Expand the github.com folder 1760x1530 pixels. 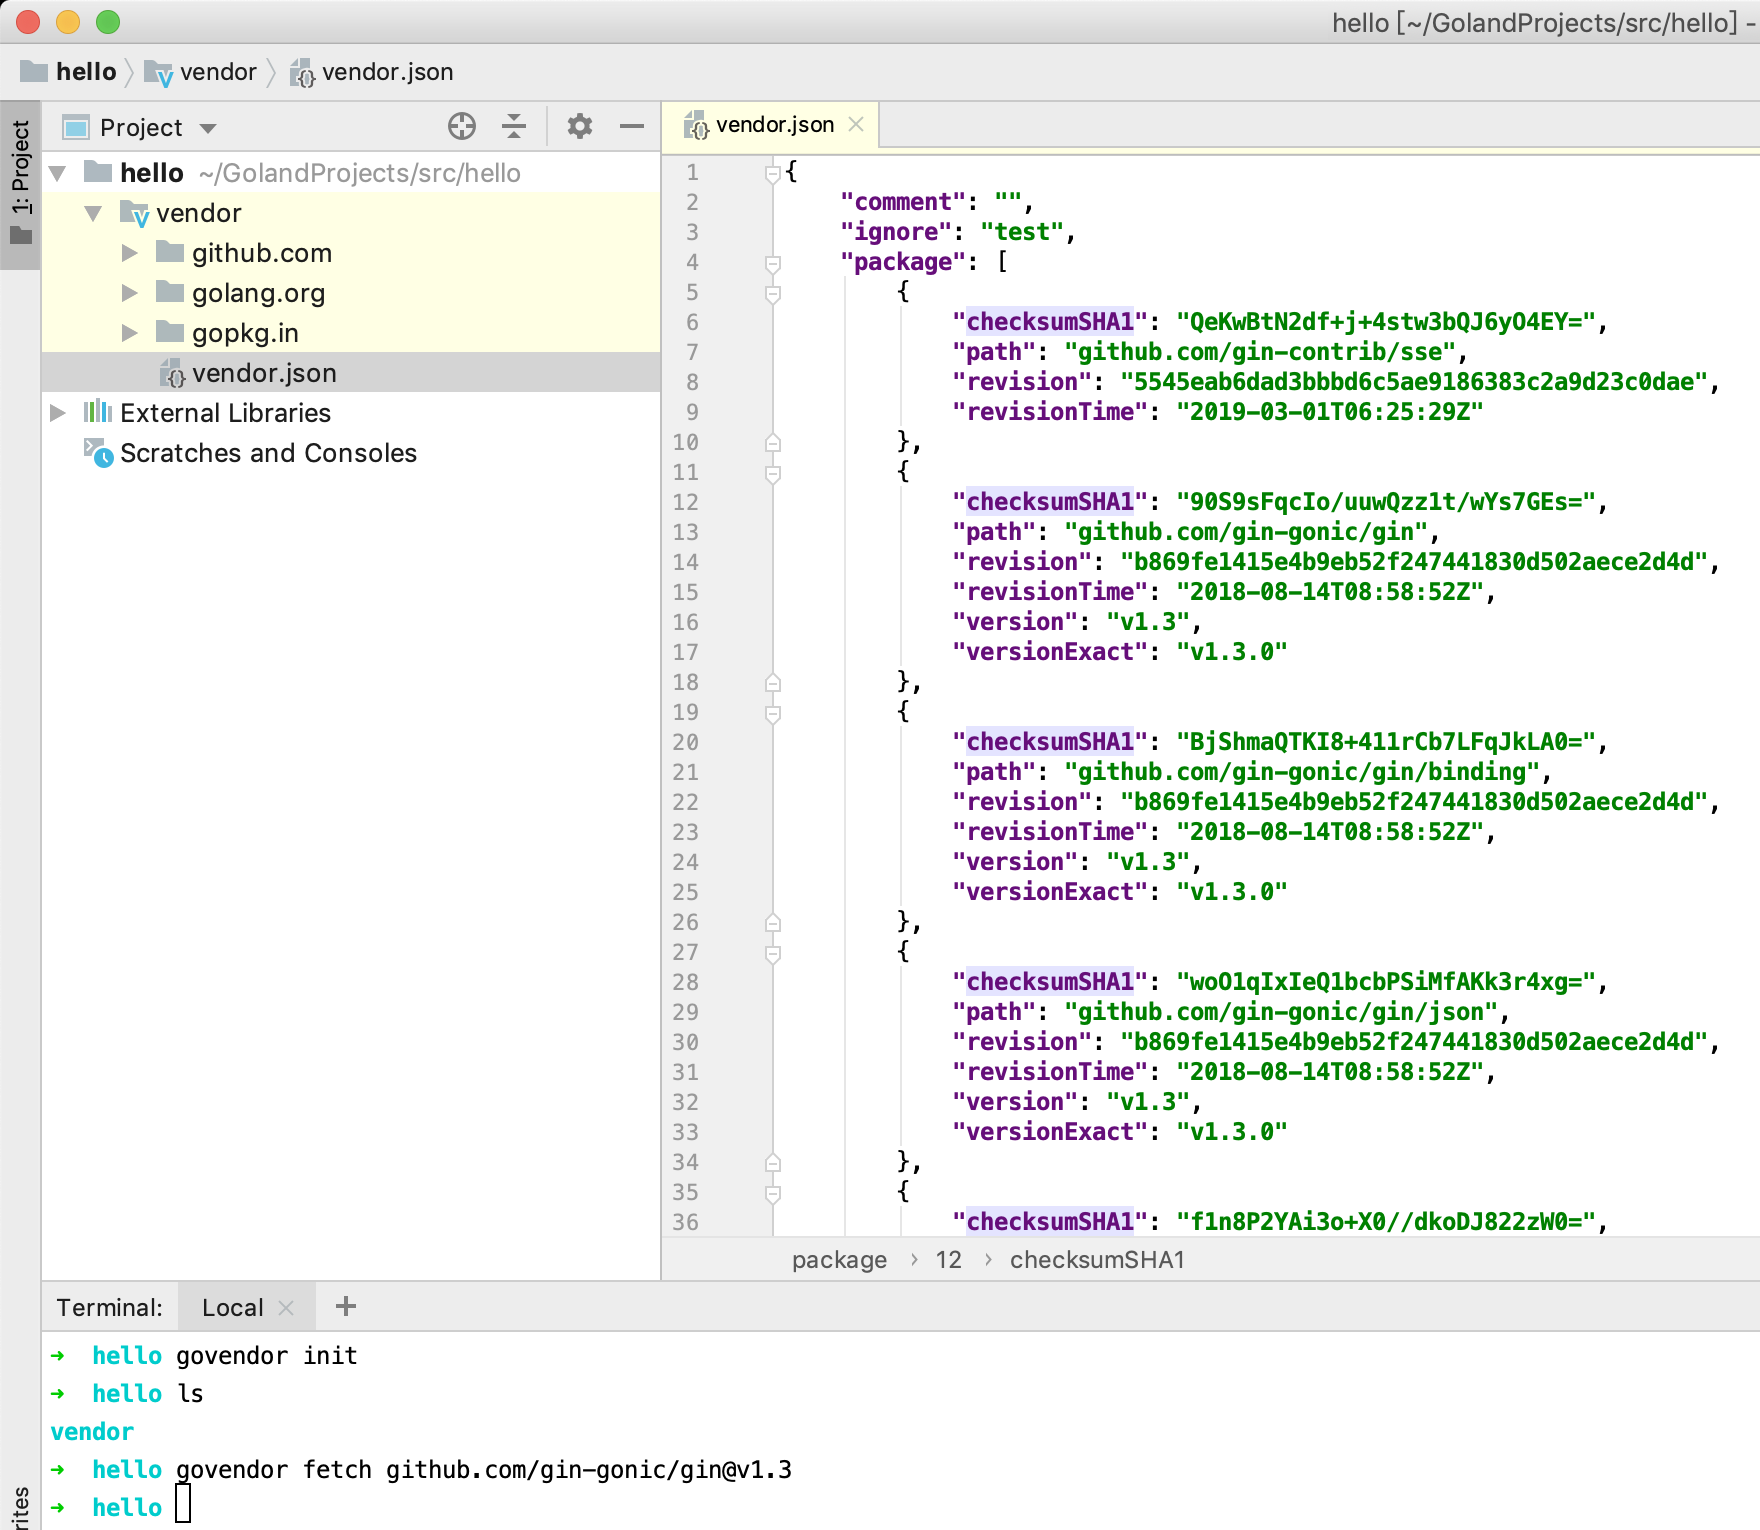click(x=130, y=253)
